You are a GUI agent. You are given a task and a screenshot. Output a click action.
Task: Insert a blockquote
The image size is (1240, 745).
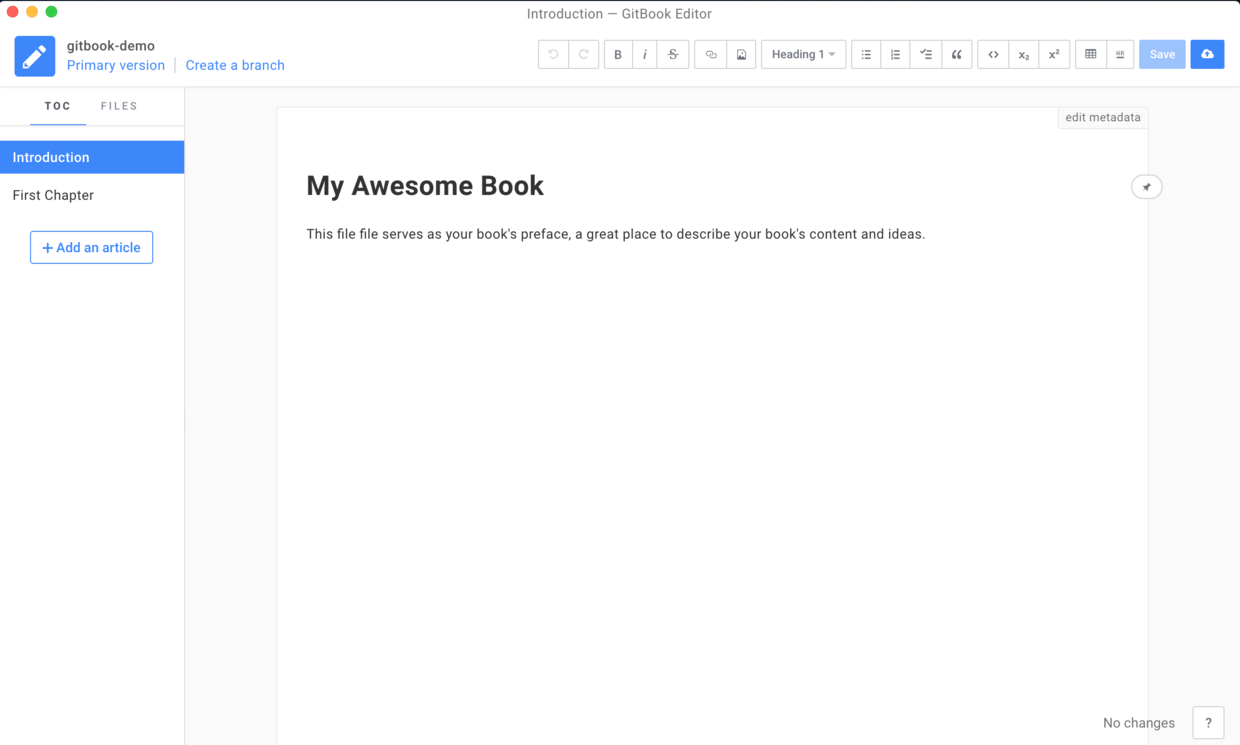[x=956, y=54]
